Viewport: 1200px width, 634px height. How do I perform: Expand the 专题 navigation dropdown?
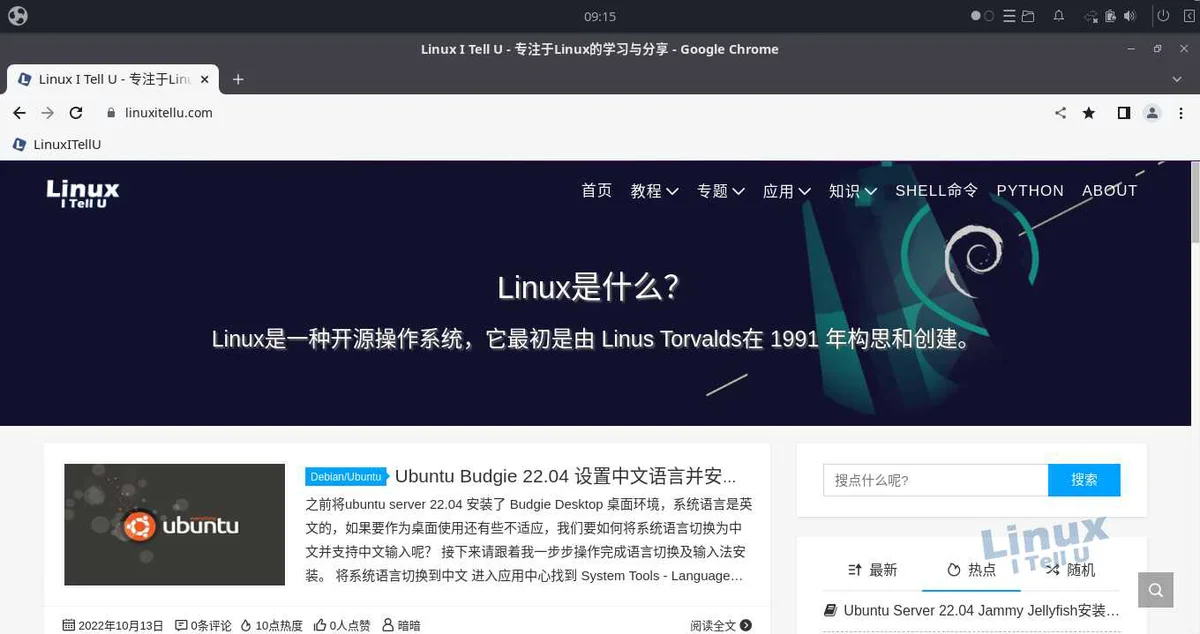tap(721, 190)
